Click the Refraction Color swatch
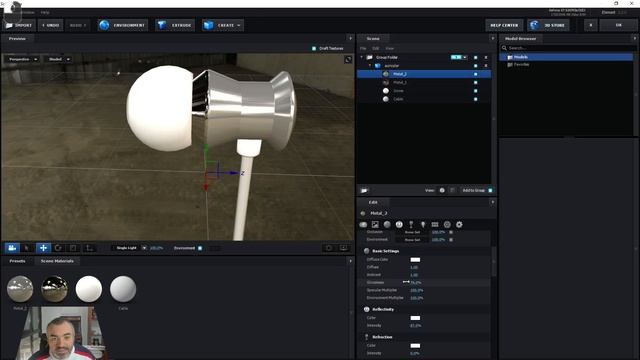The width and height of the screenshot is (640, 360). [415, 346]
